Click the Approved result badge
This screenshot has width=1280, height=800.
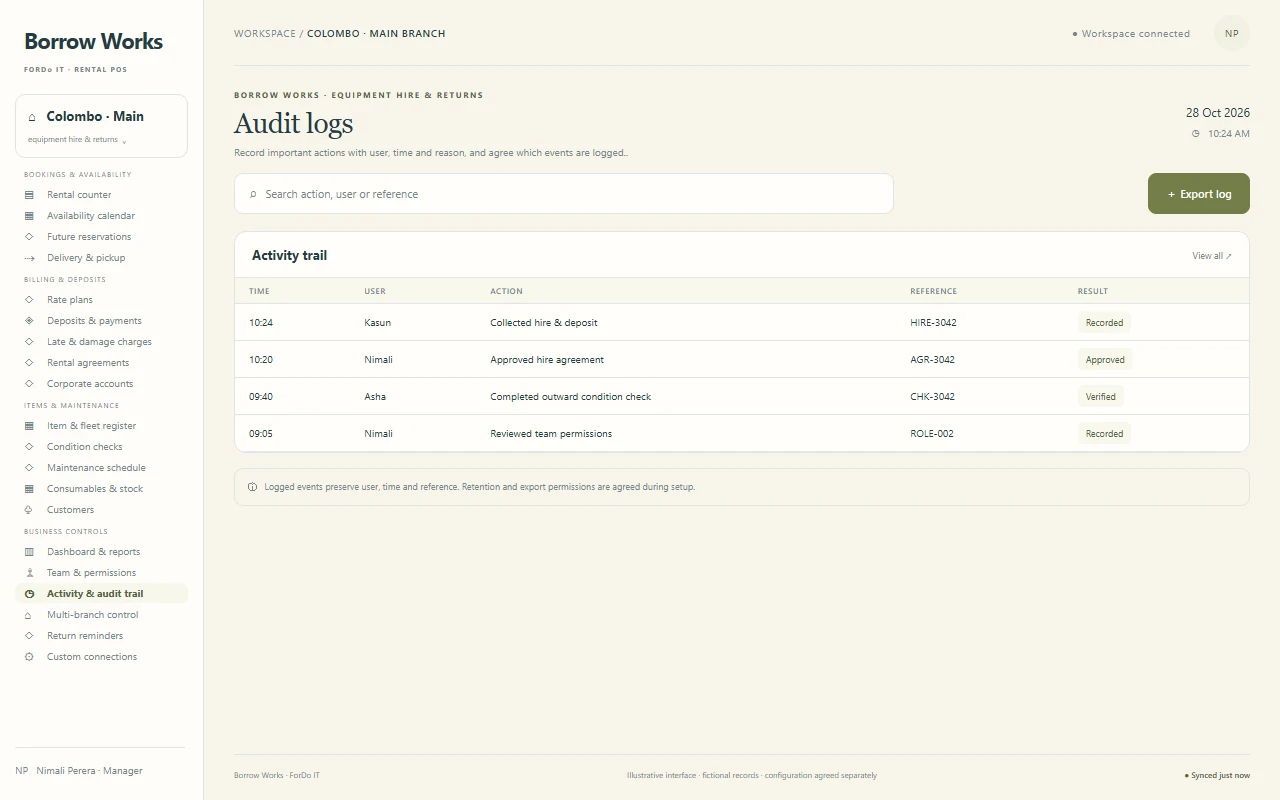[1105, 360]
